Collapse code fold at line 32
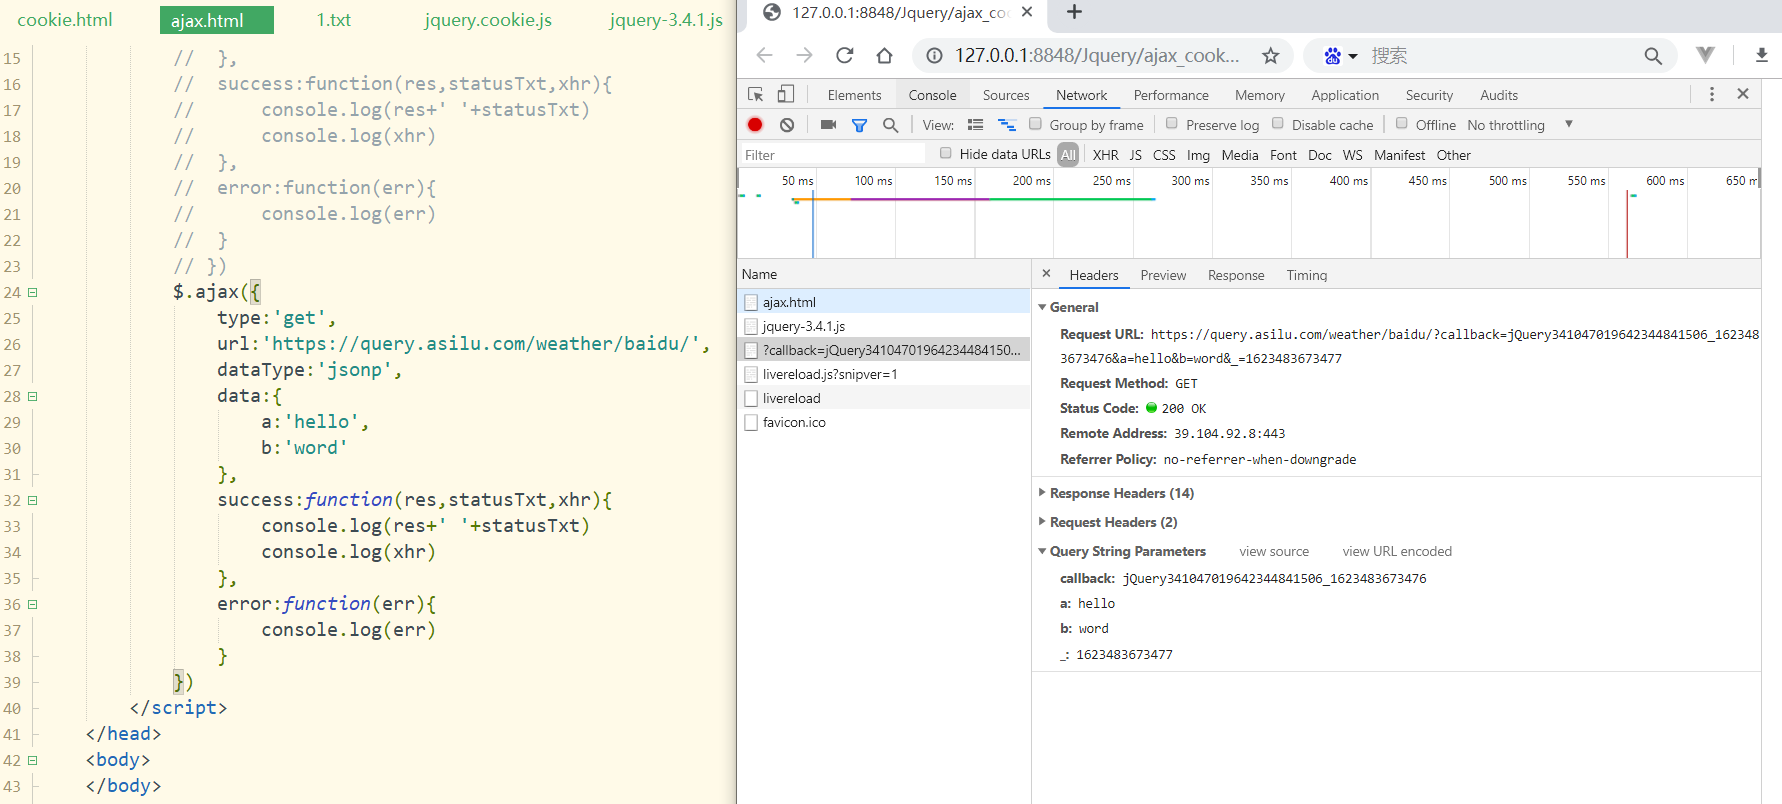 click(32, 500)
